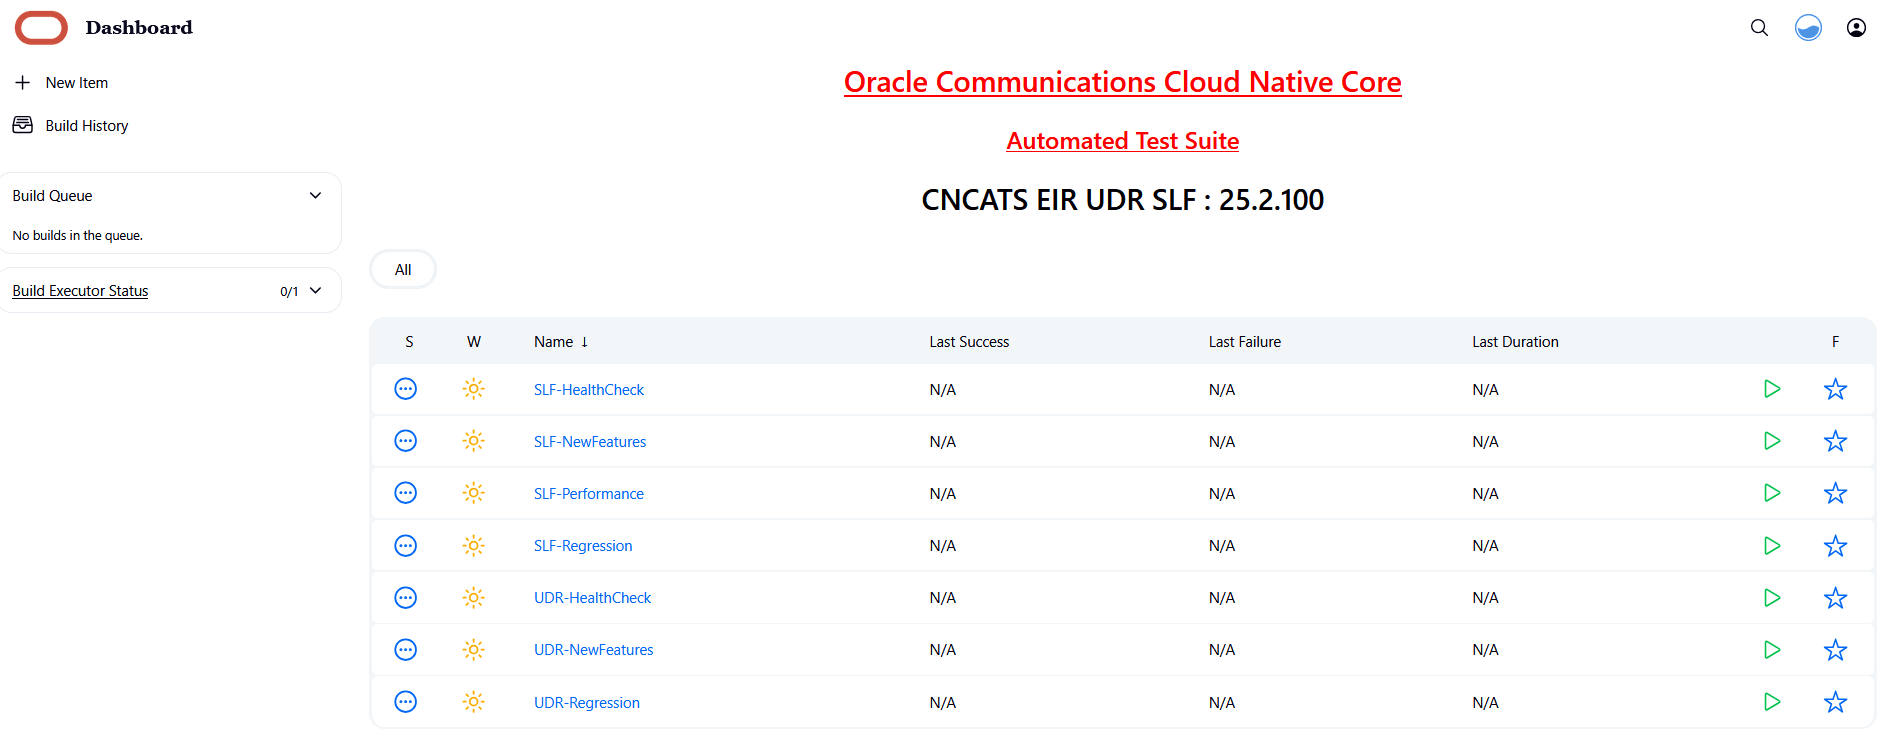Open the SLF-NewFeatures job link
This screenshot has height=745, width=1893.
[590, 442]
